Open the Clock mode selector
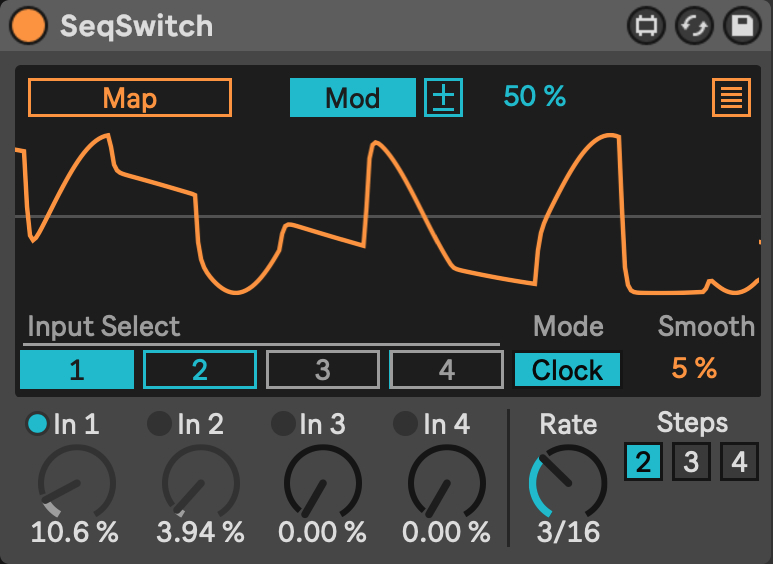Image resolution: width=773 pixels, height=564 pixels. 567,370
